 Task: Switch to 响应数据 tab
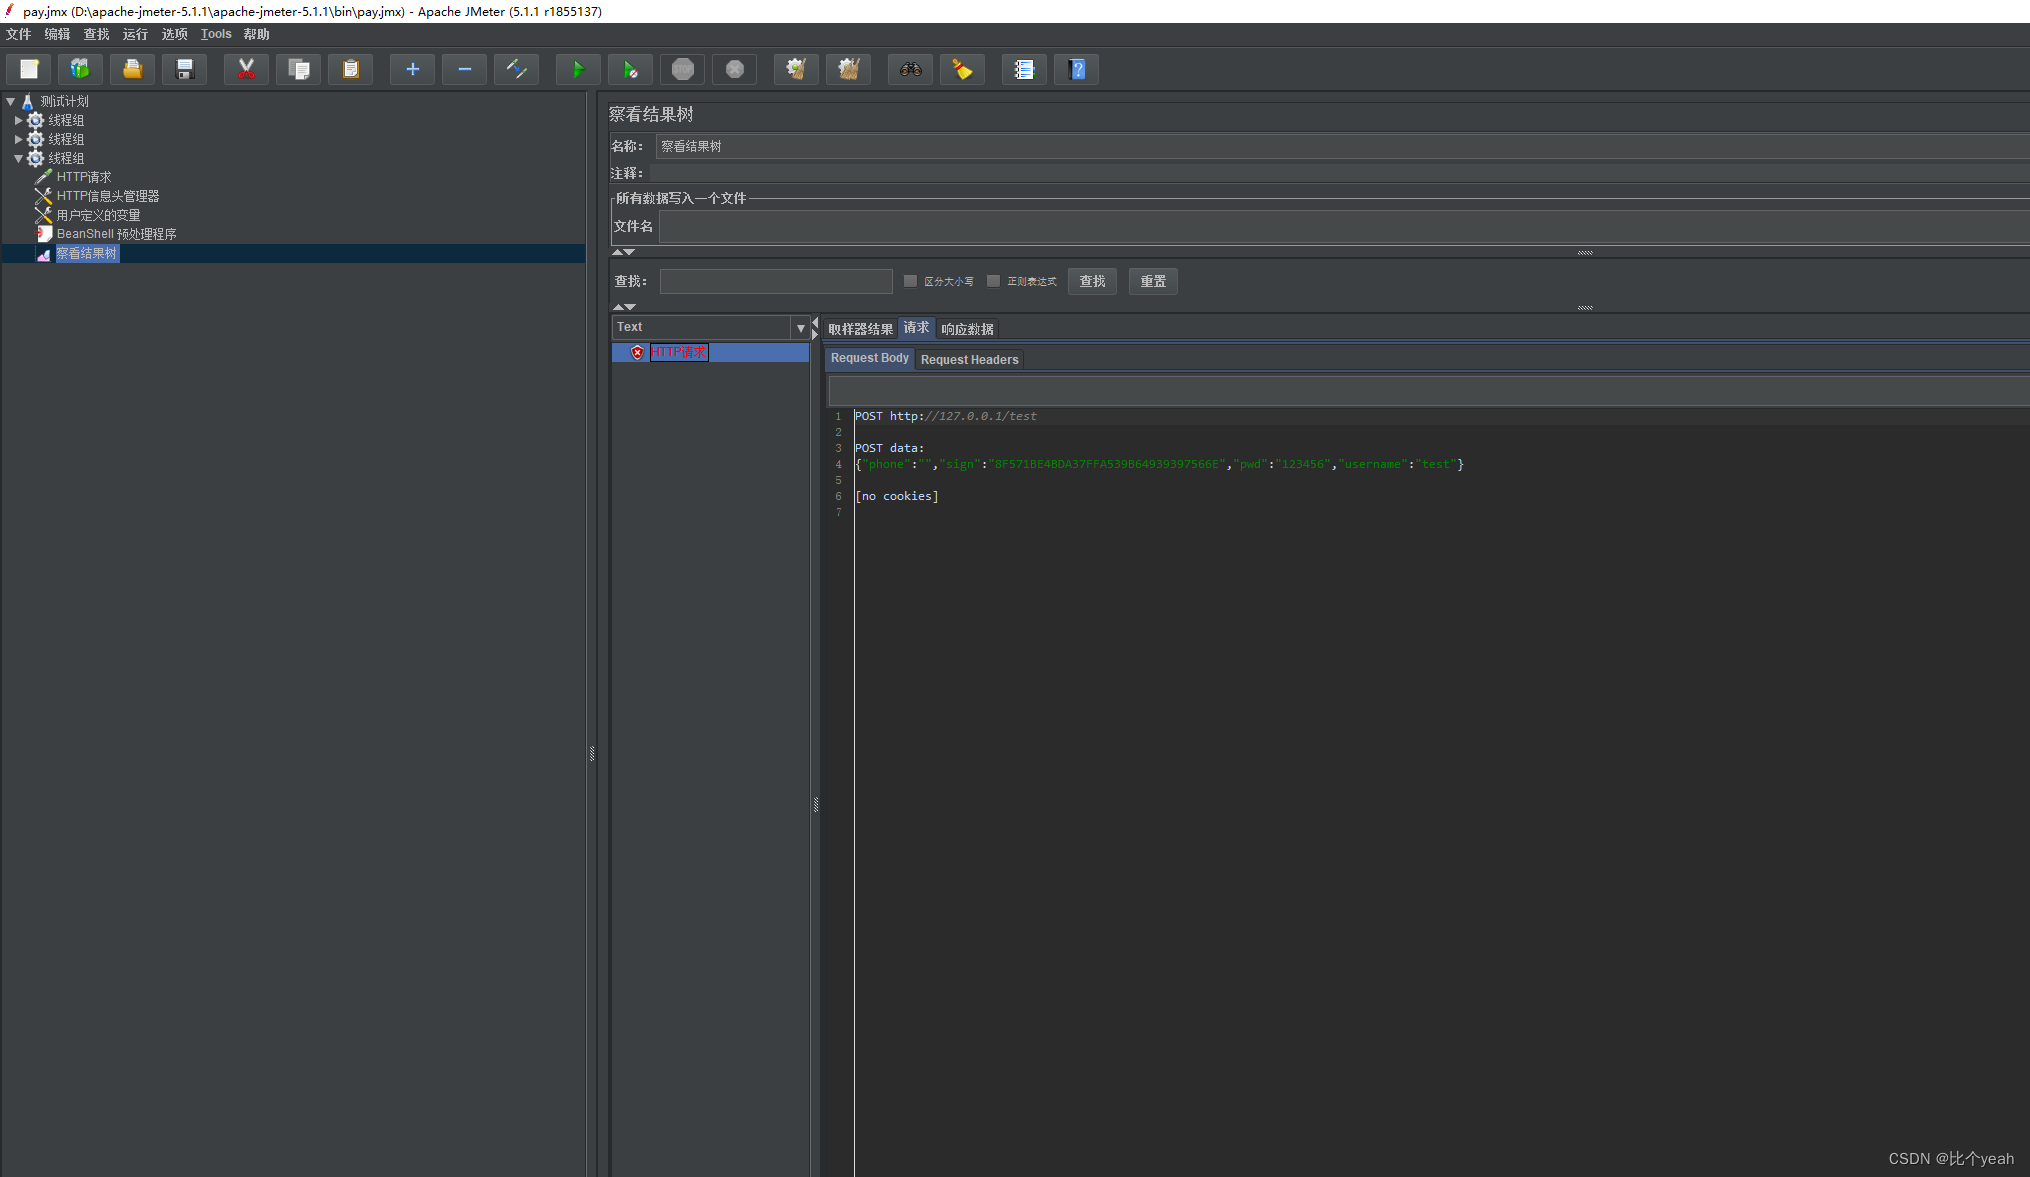point(967,329)
